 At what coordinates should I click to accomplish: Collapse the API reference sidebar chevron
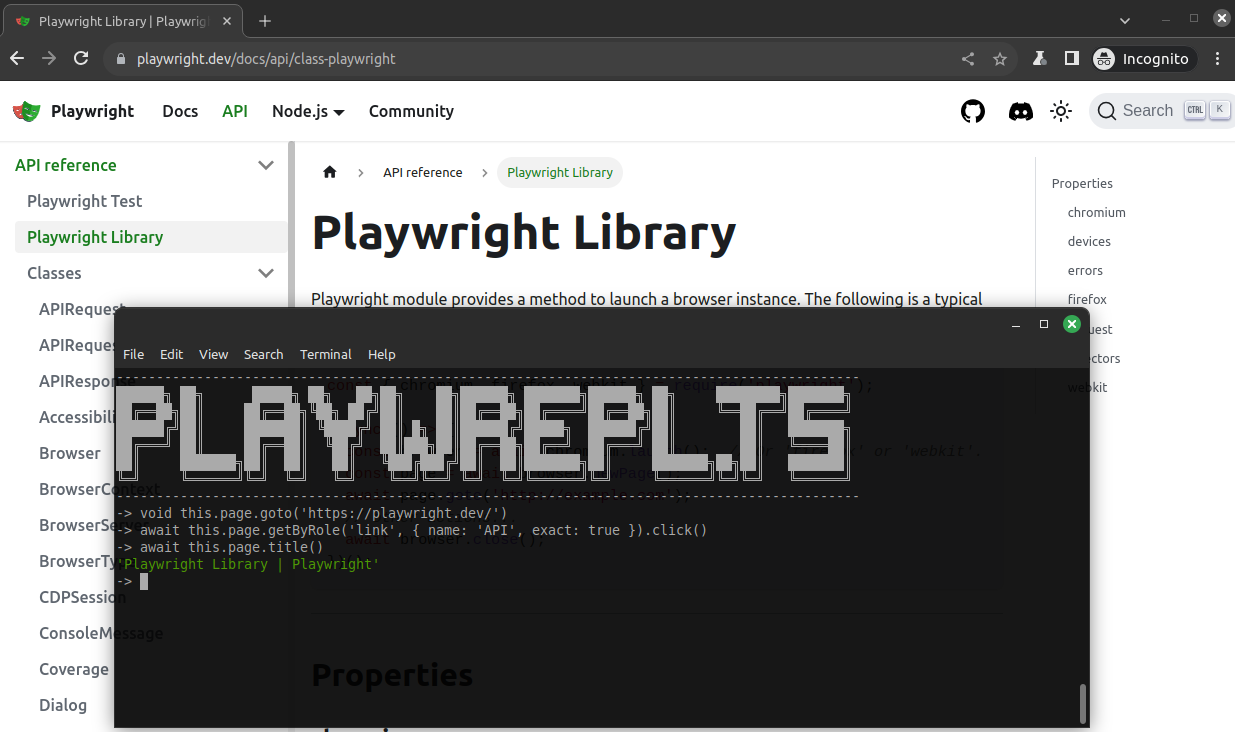[266, 165]
